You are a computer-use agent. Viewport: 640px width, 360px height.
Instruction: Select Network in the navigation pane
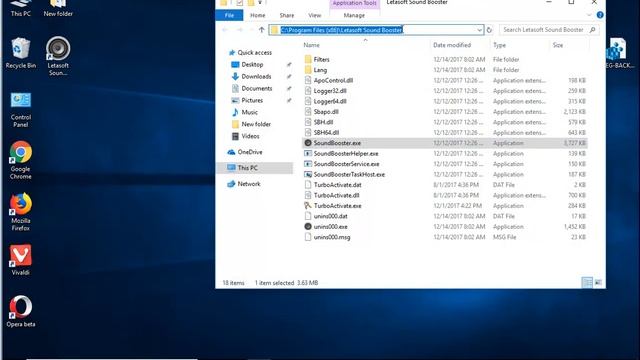[x=249, y=184]
